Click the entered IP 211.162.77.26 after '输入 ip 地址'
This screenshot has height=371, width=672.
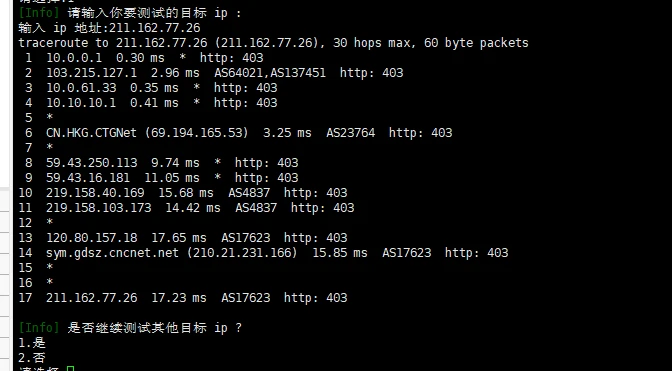(155, 28)
